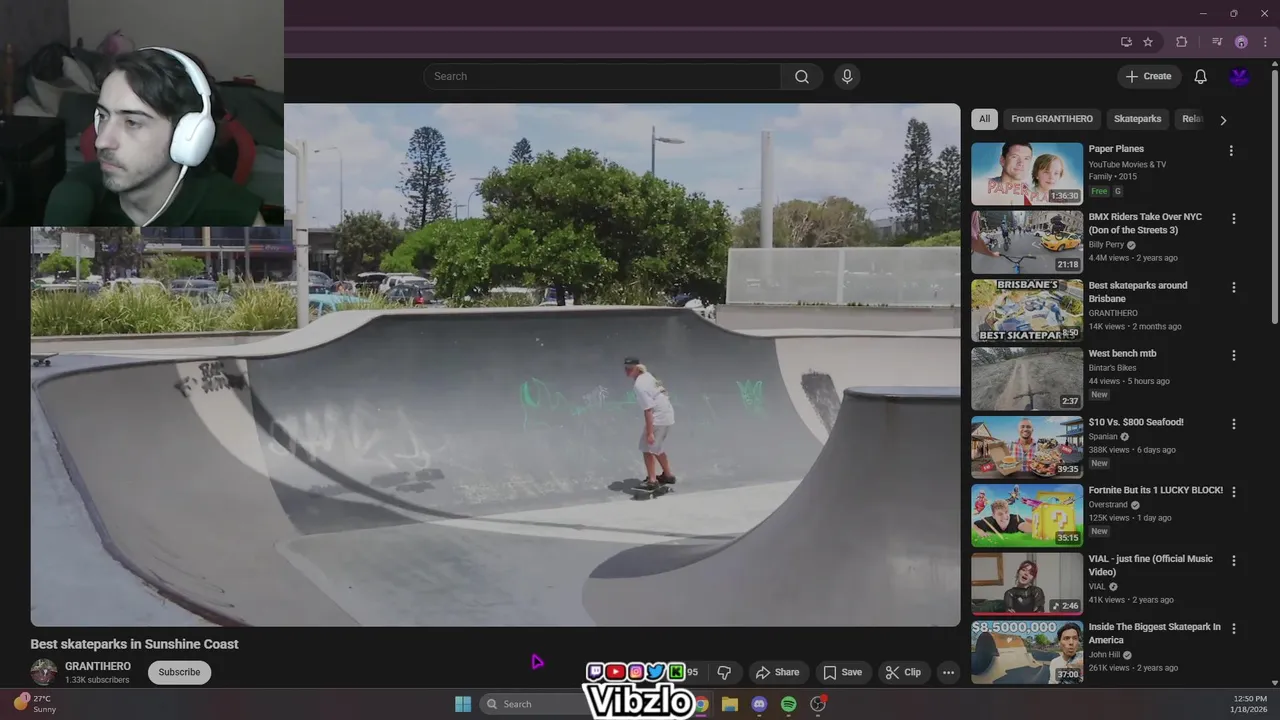Open options menu for West bench mtb

coord(1233,355)
